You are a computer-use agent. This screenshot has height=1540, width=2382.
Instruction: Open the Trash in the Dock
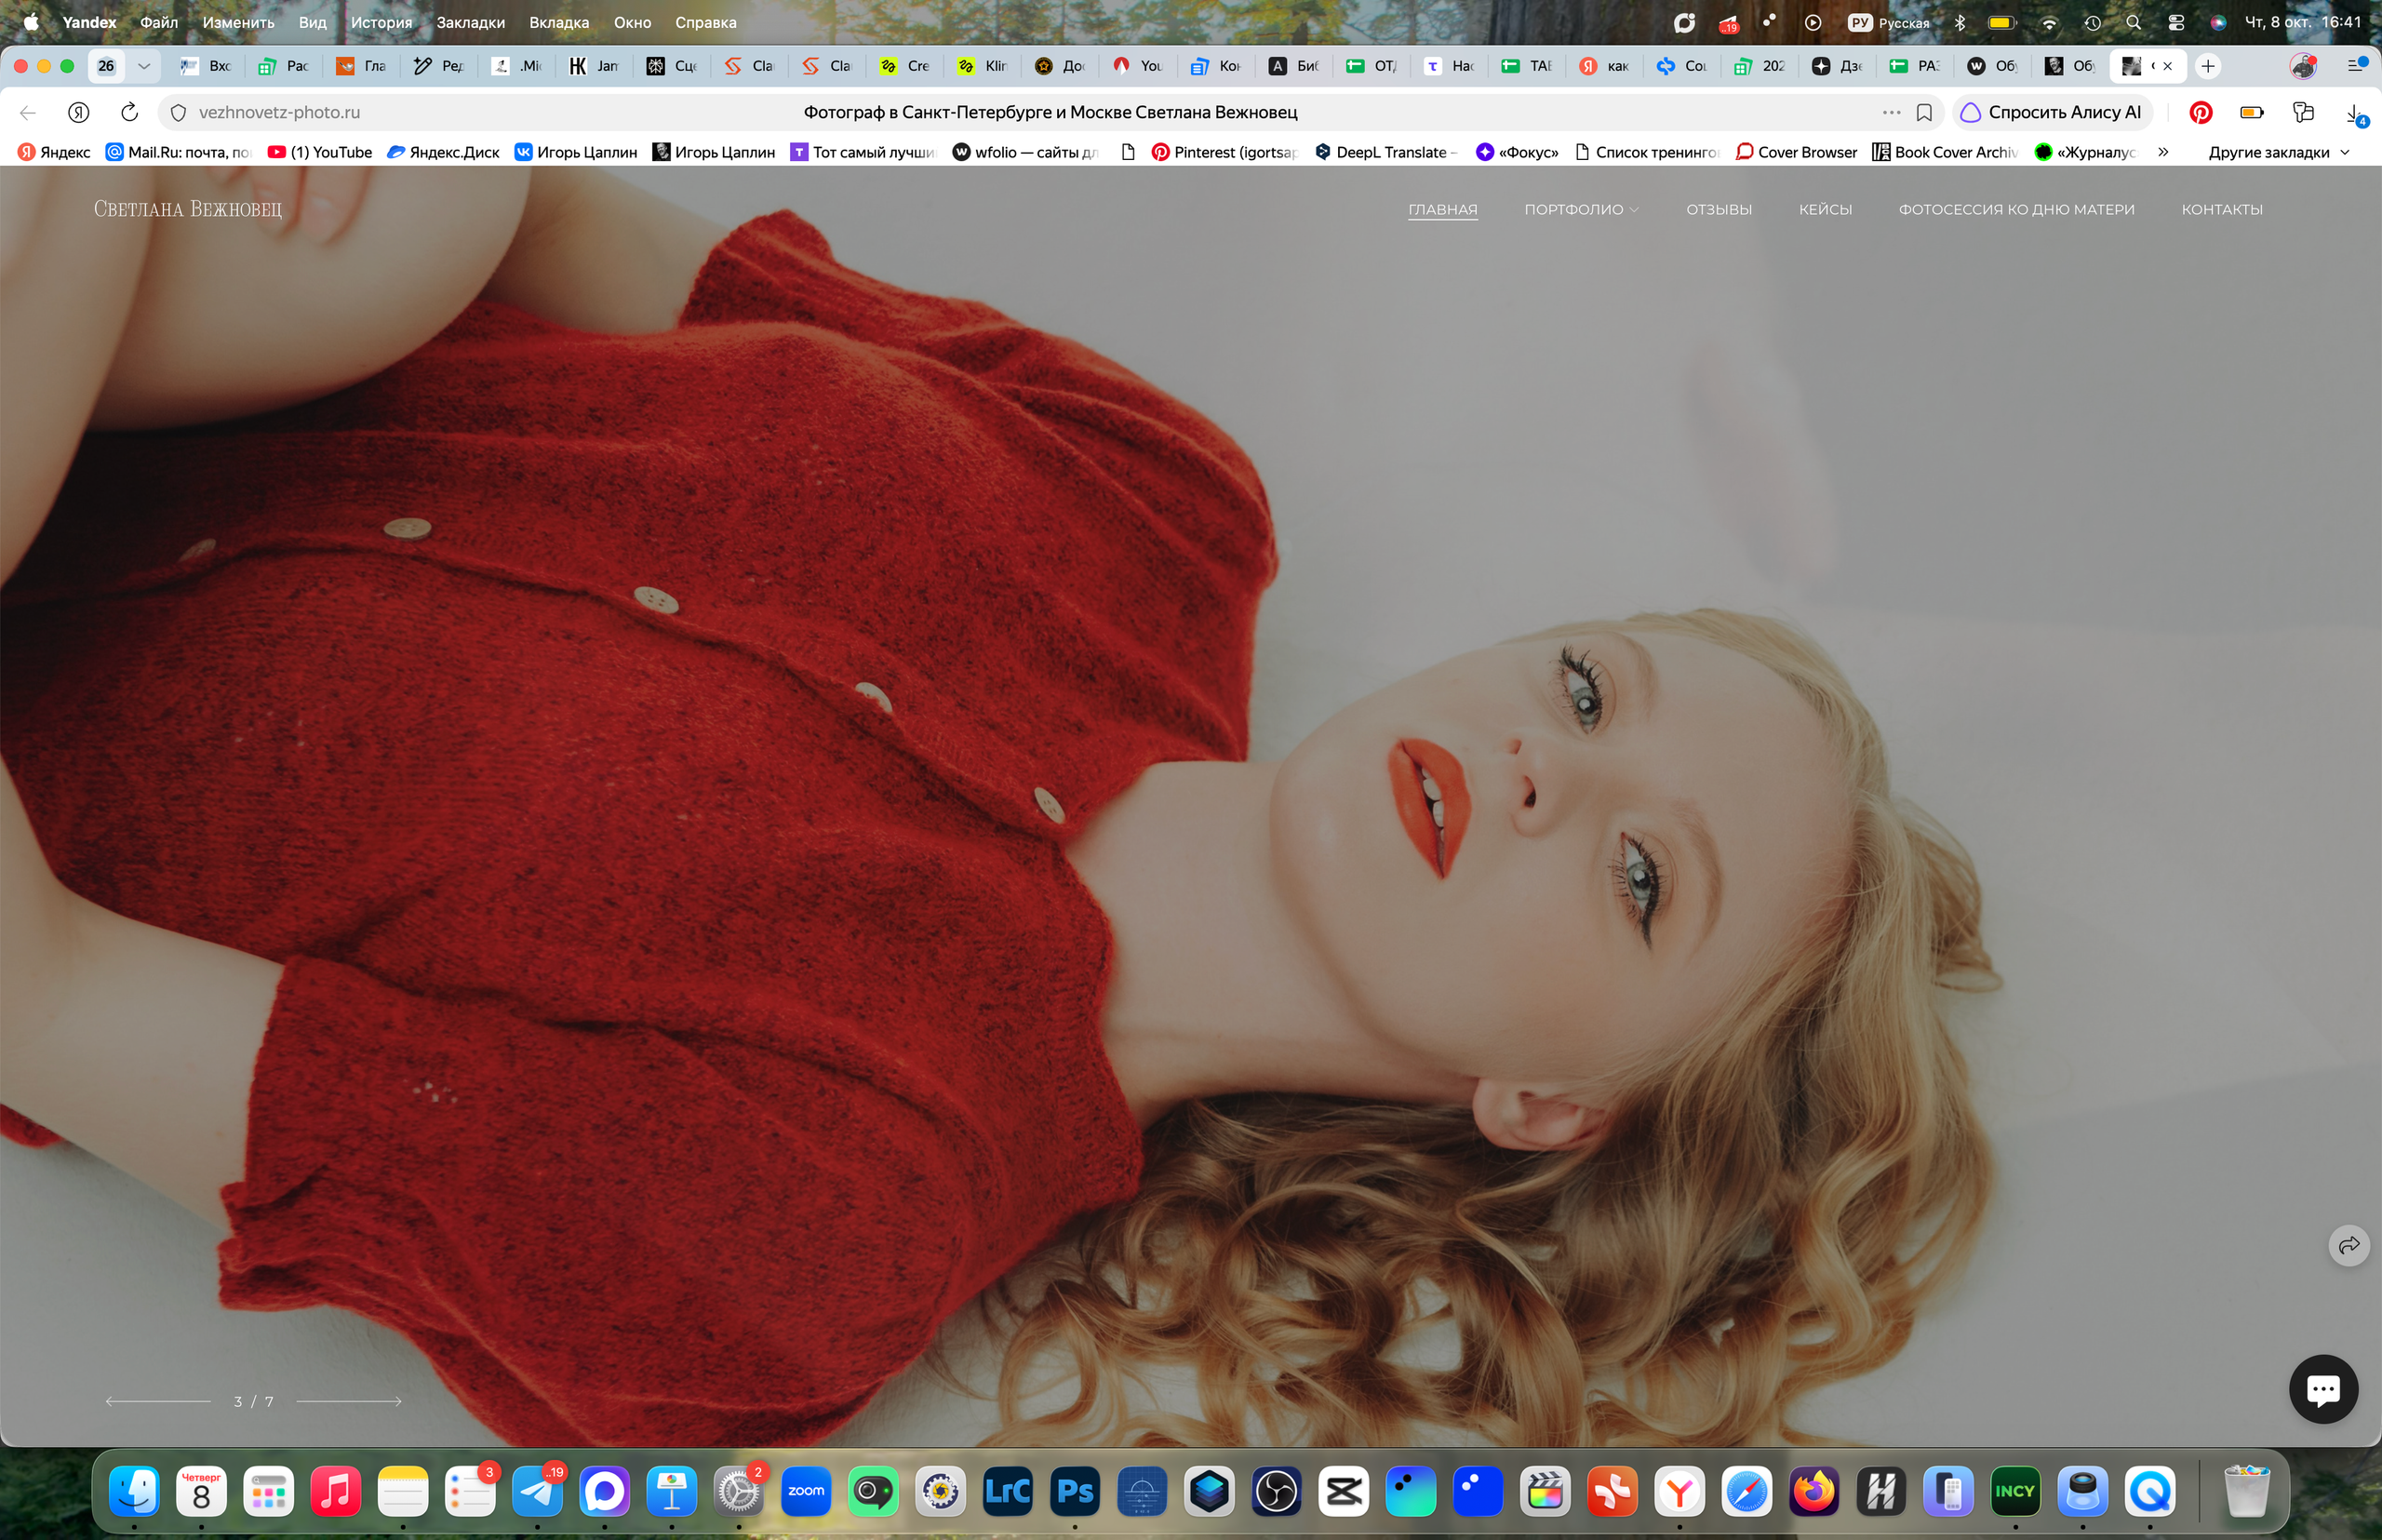[2247, 1492]
